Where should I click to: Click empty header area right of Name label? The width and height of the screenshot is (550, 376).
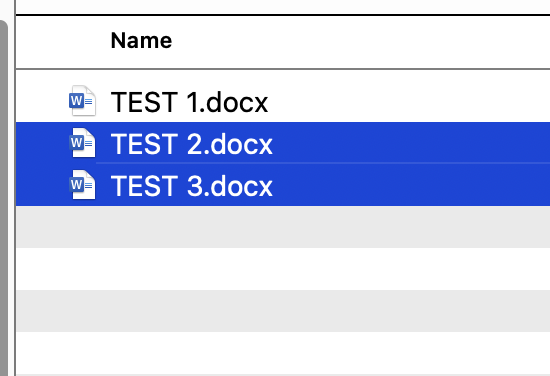[x=361, y=42]
